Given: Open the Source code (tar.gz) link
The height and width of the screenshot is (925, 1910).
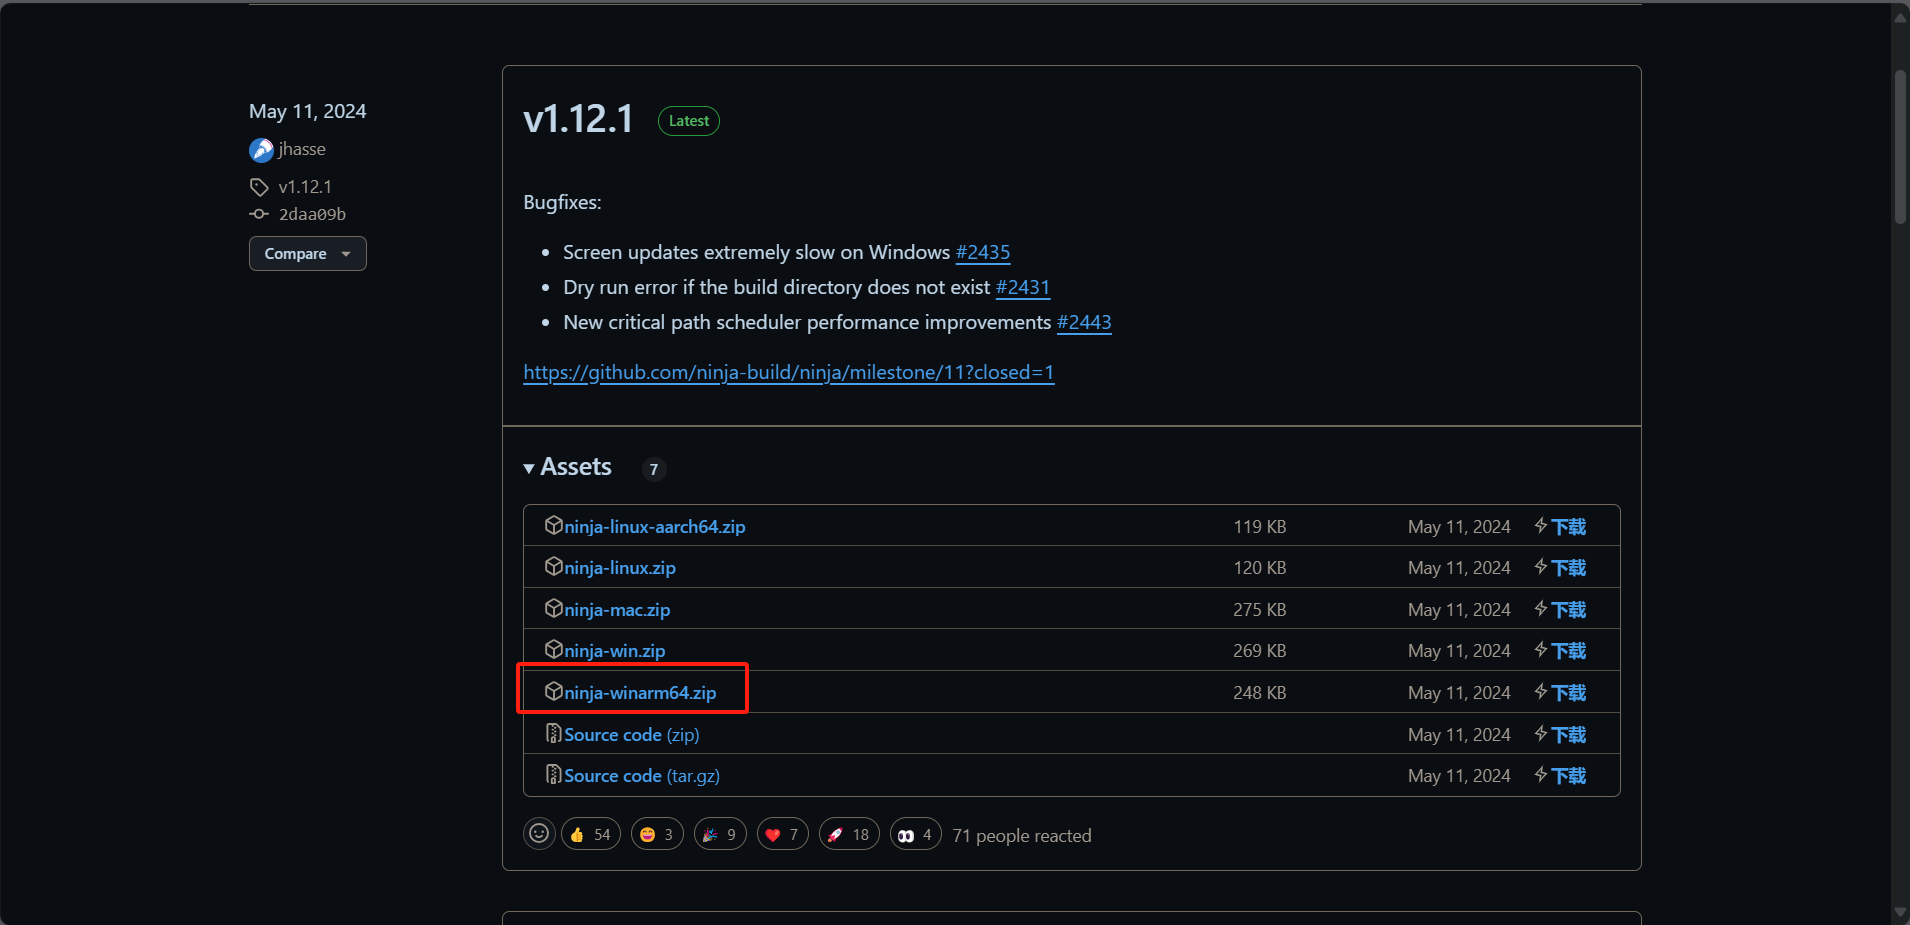Looking at the screenshot, I should click(642, 776).
